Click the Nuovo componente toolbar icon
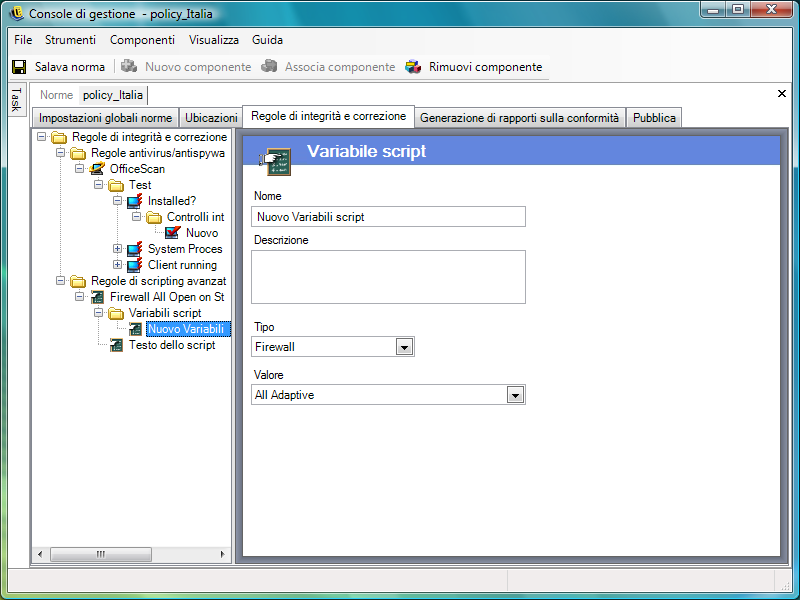 (129, 66)
